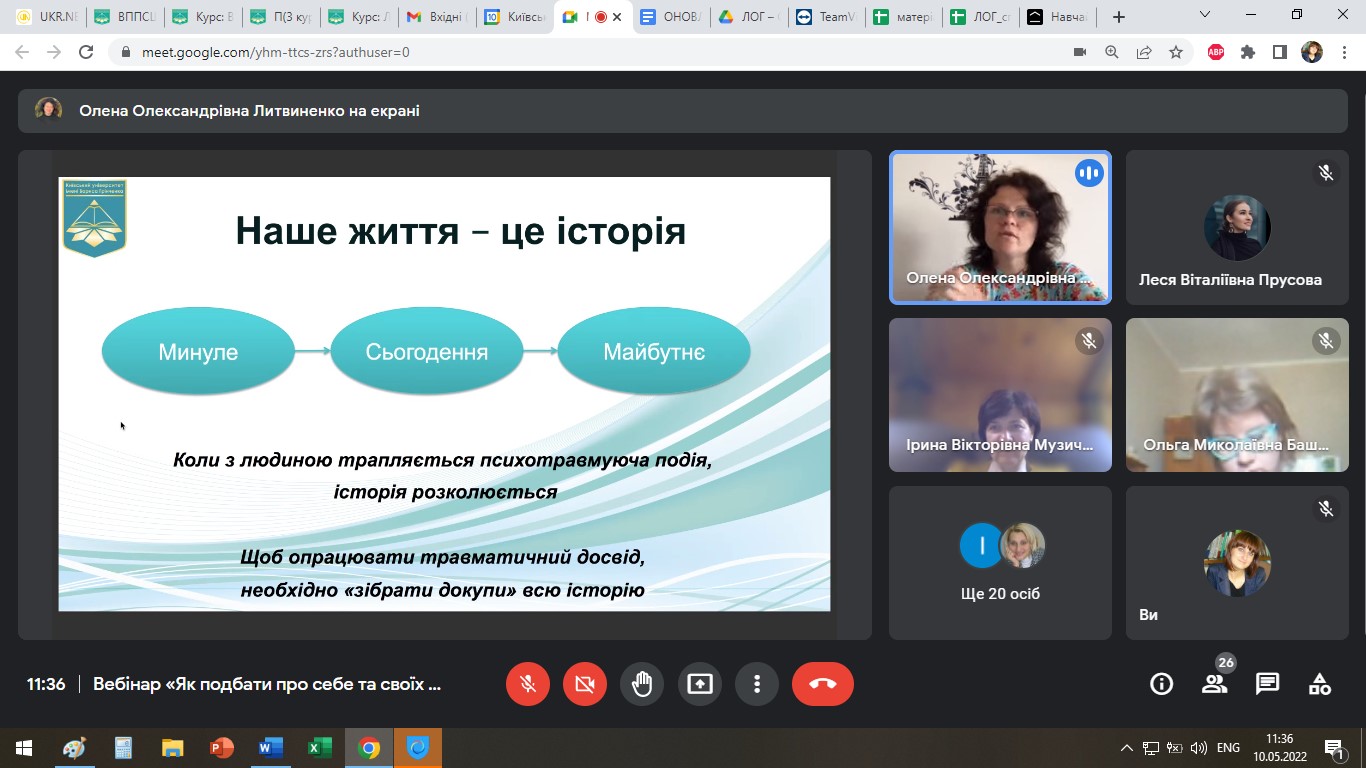Toggle the microphone mute button
Viewport: 1366px width, 768px height.
pyautogui.click(x=528, y=684)
